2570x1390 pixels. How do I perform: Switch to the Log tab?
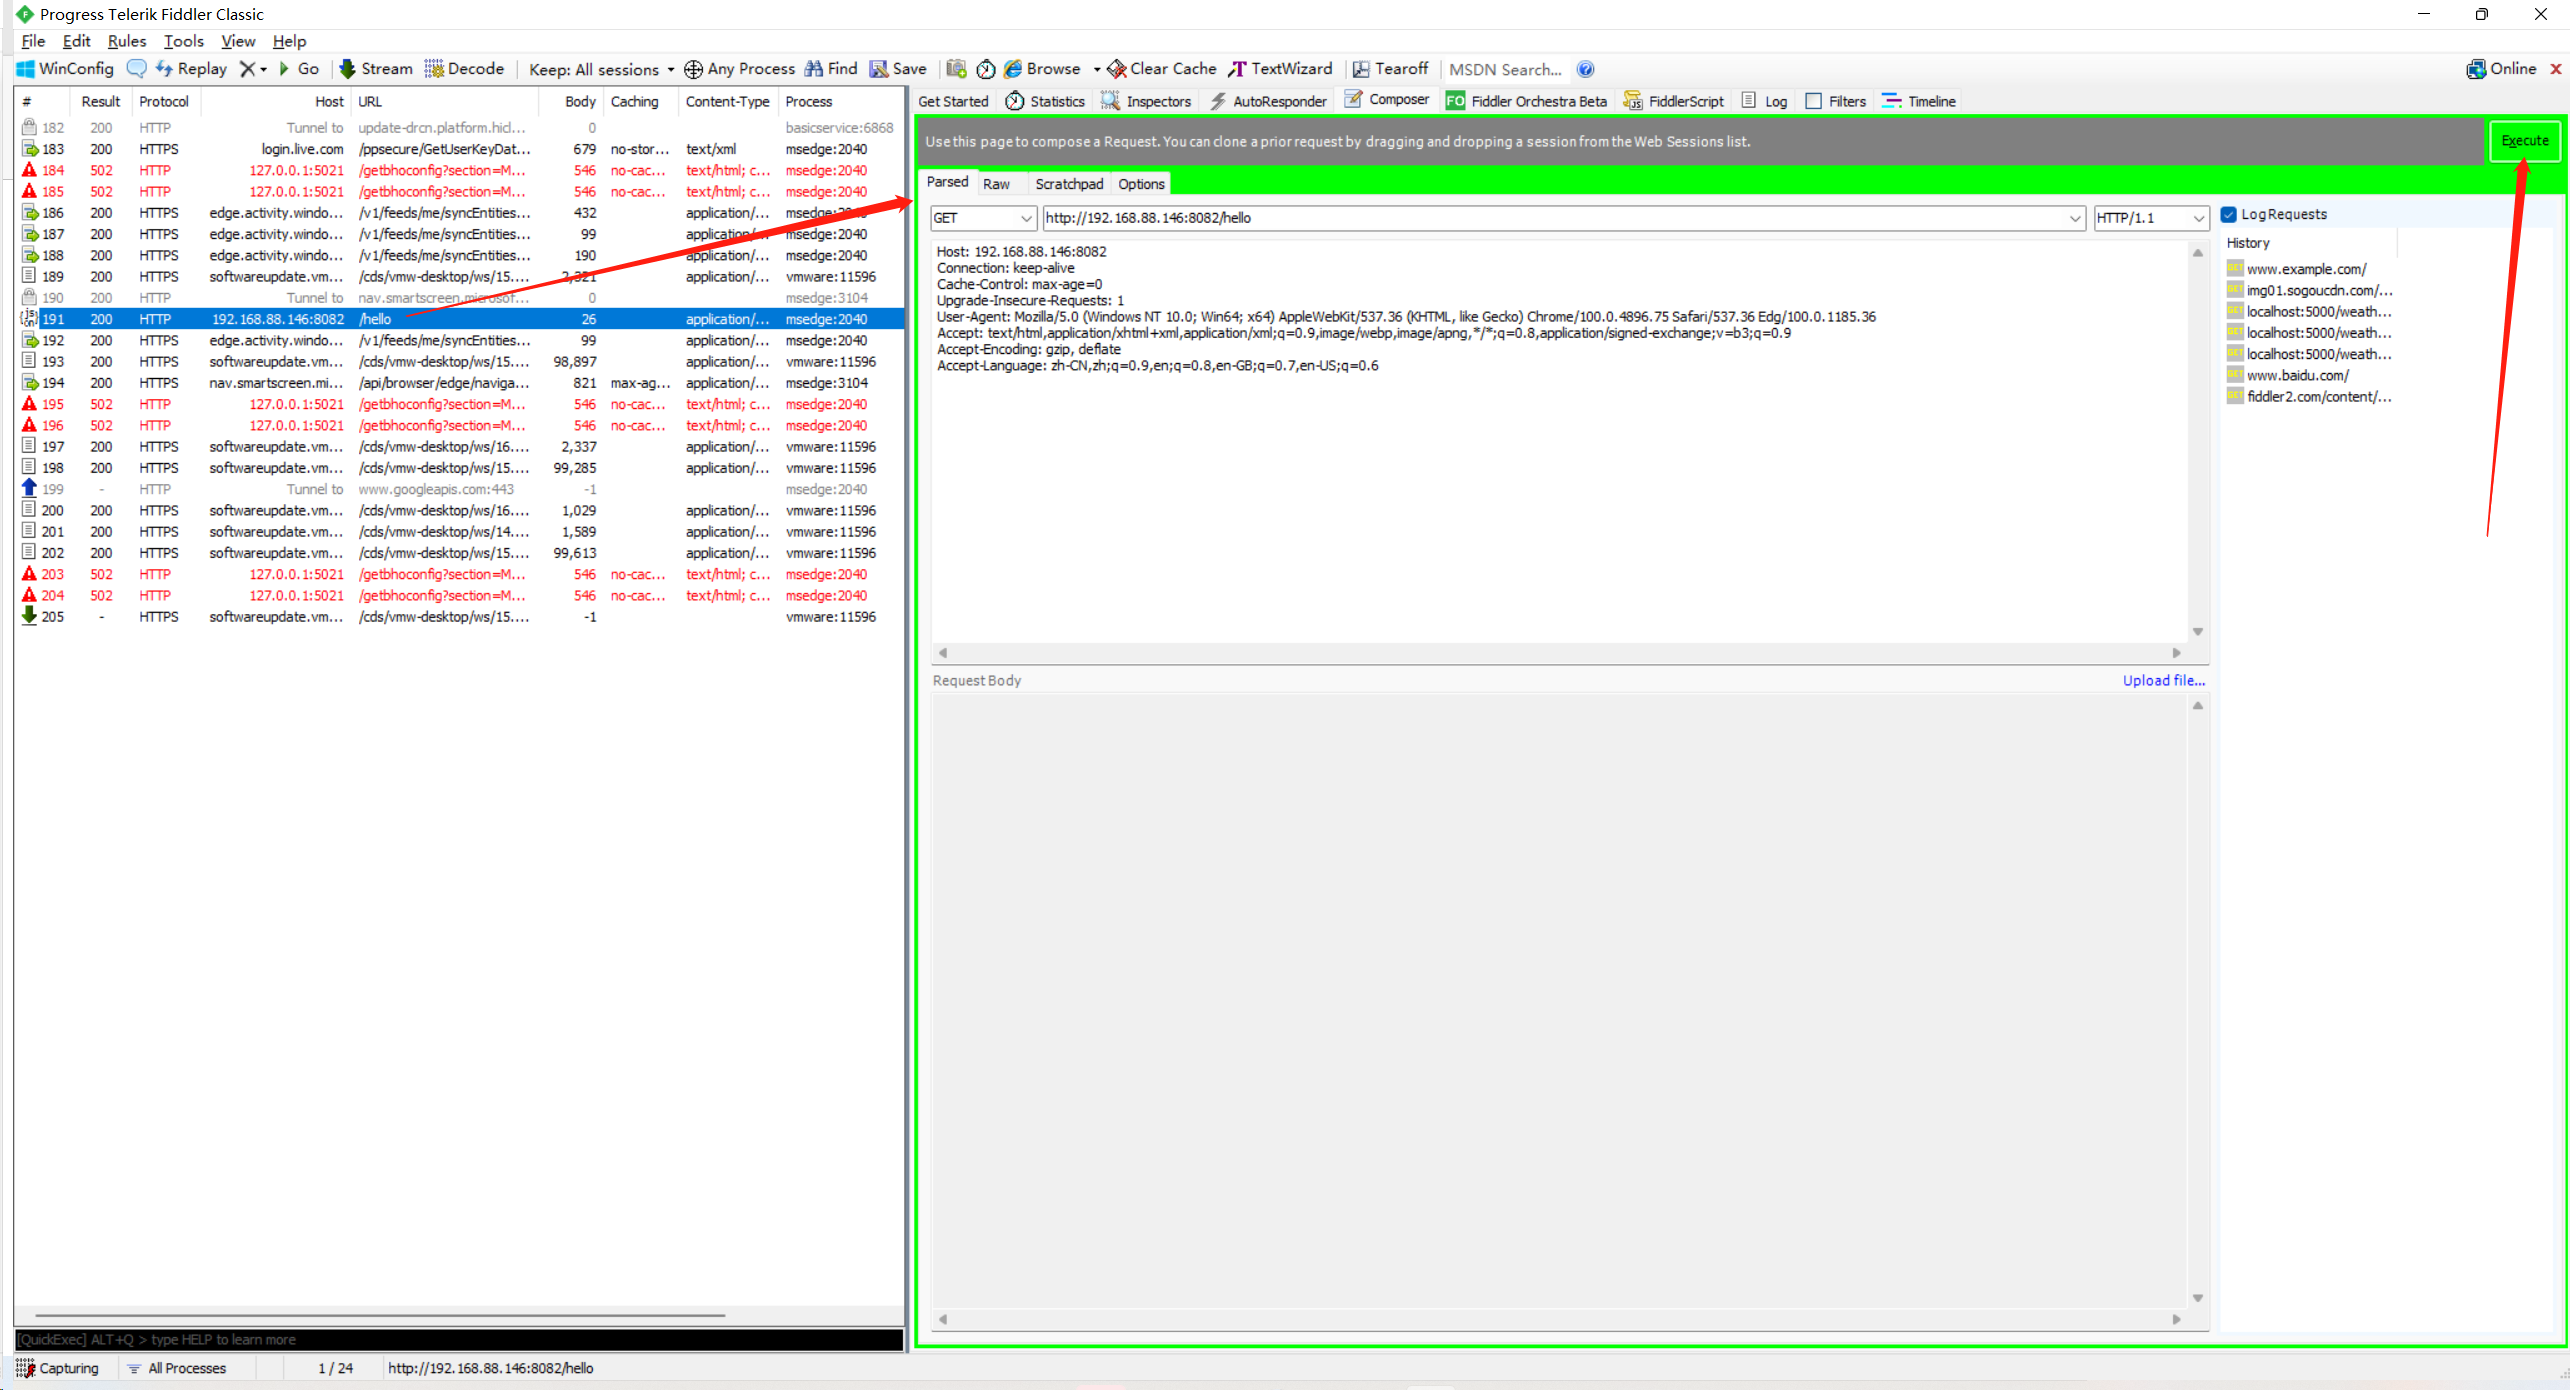pos(1765,101)
